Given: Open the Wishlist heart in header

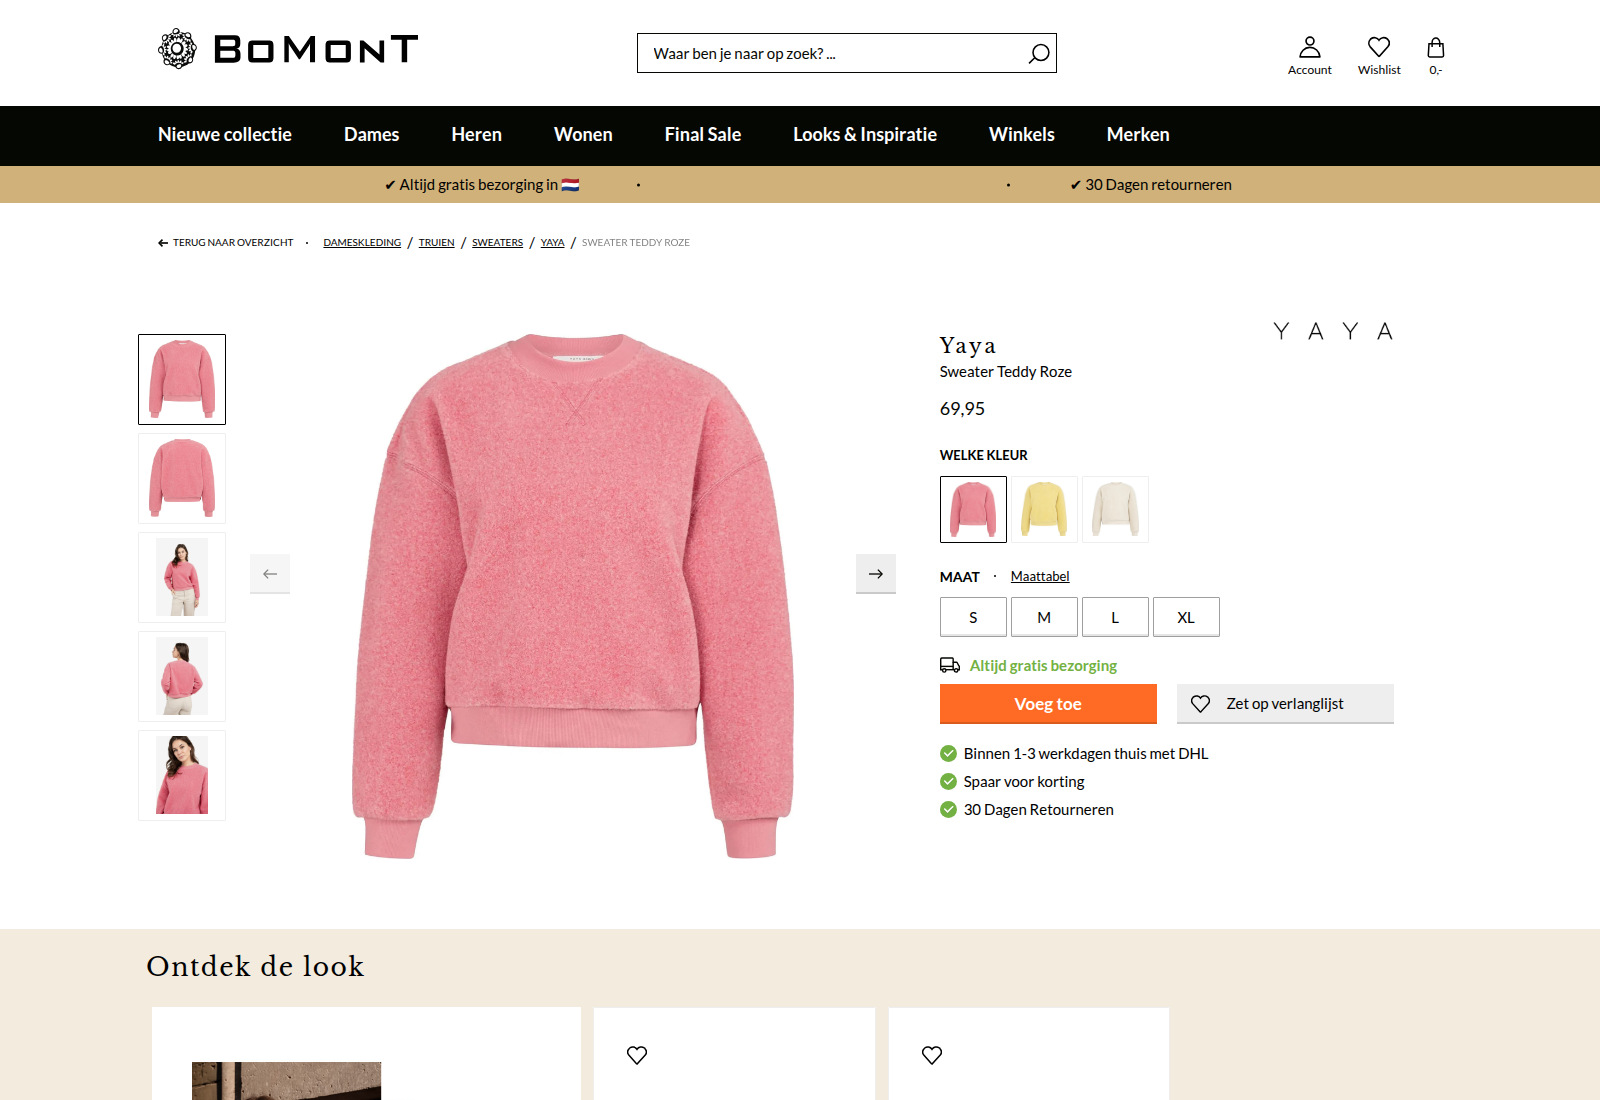Looking at the screenshot, I should tap(1379, 55).
